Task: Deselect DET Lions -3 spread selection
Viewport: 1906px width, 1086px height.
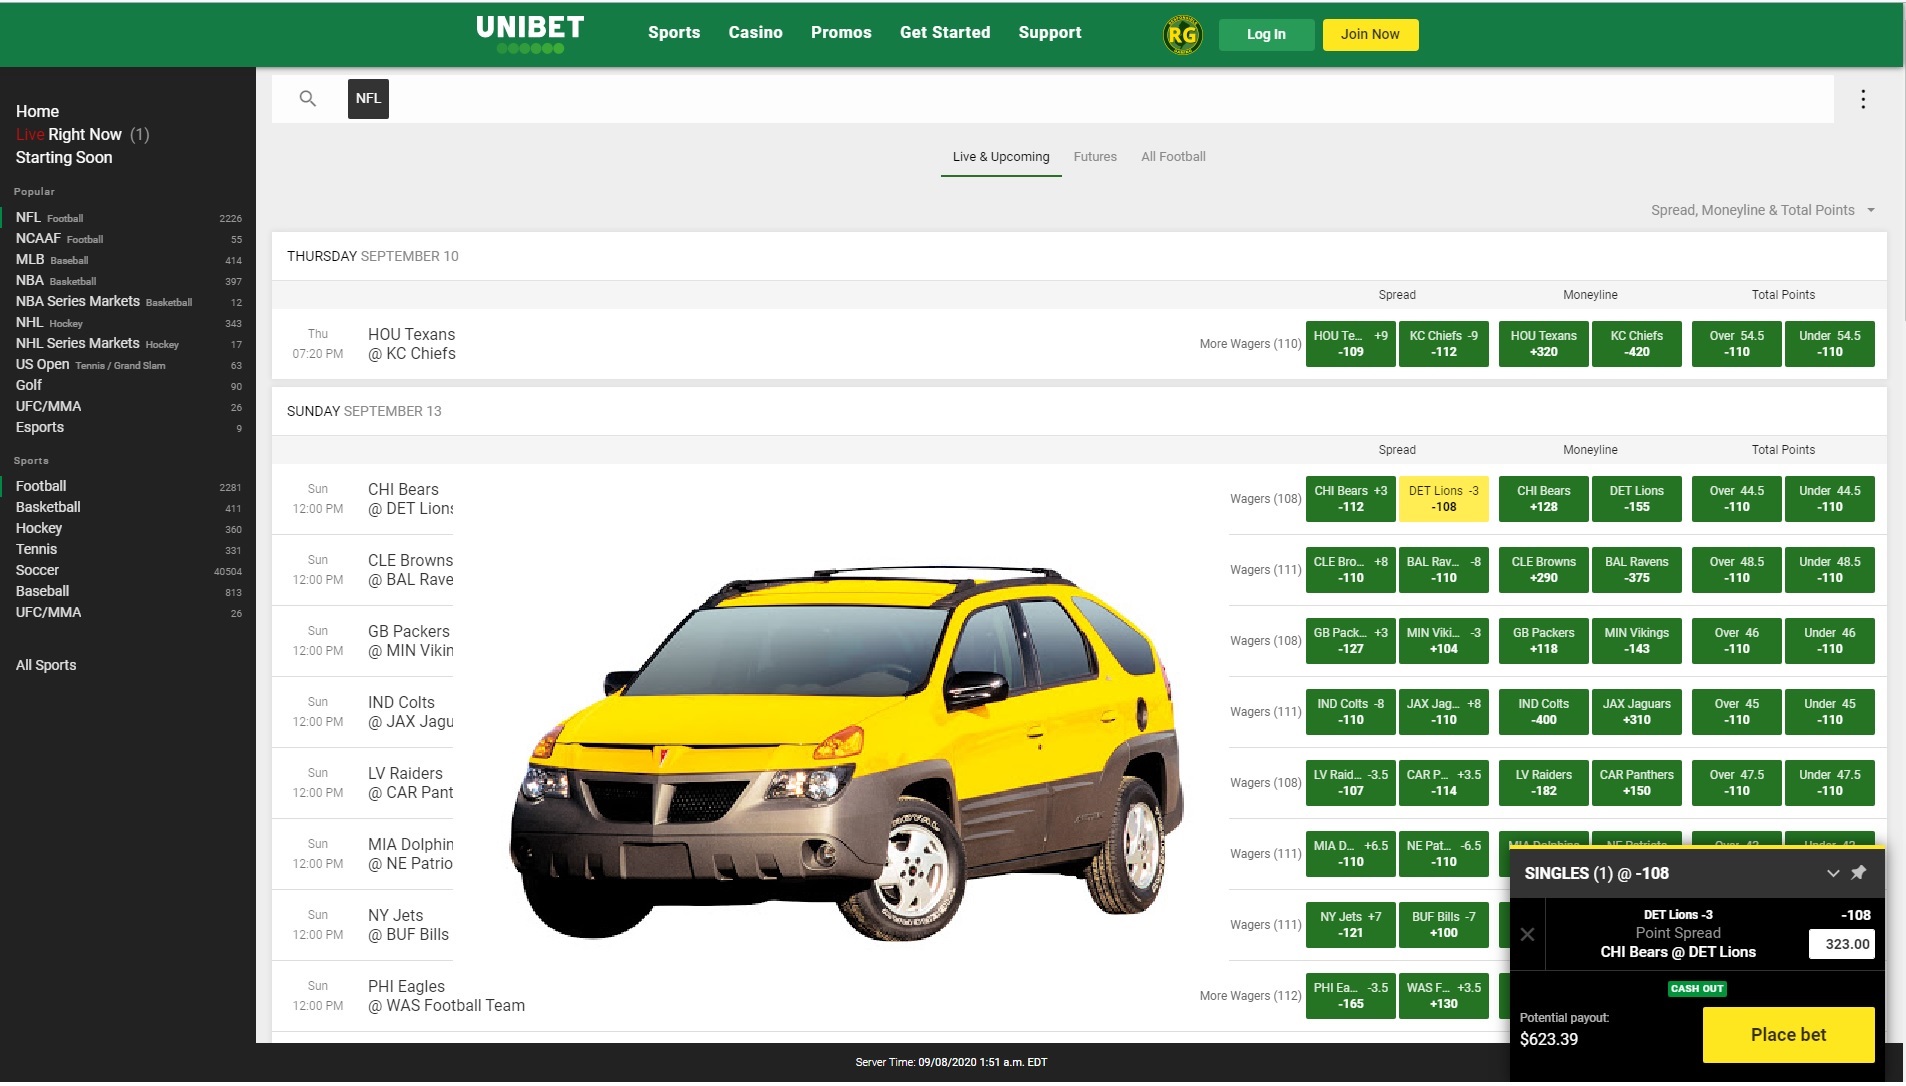Action: click(x=1443, y=499)
